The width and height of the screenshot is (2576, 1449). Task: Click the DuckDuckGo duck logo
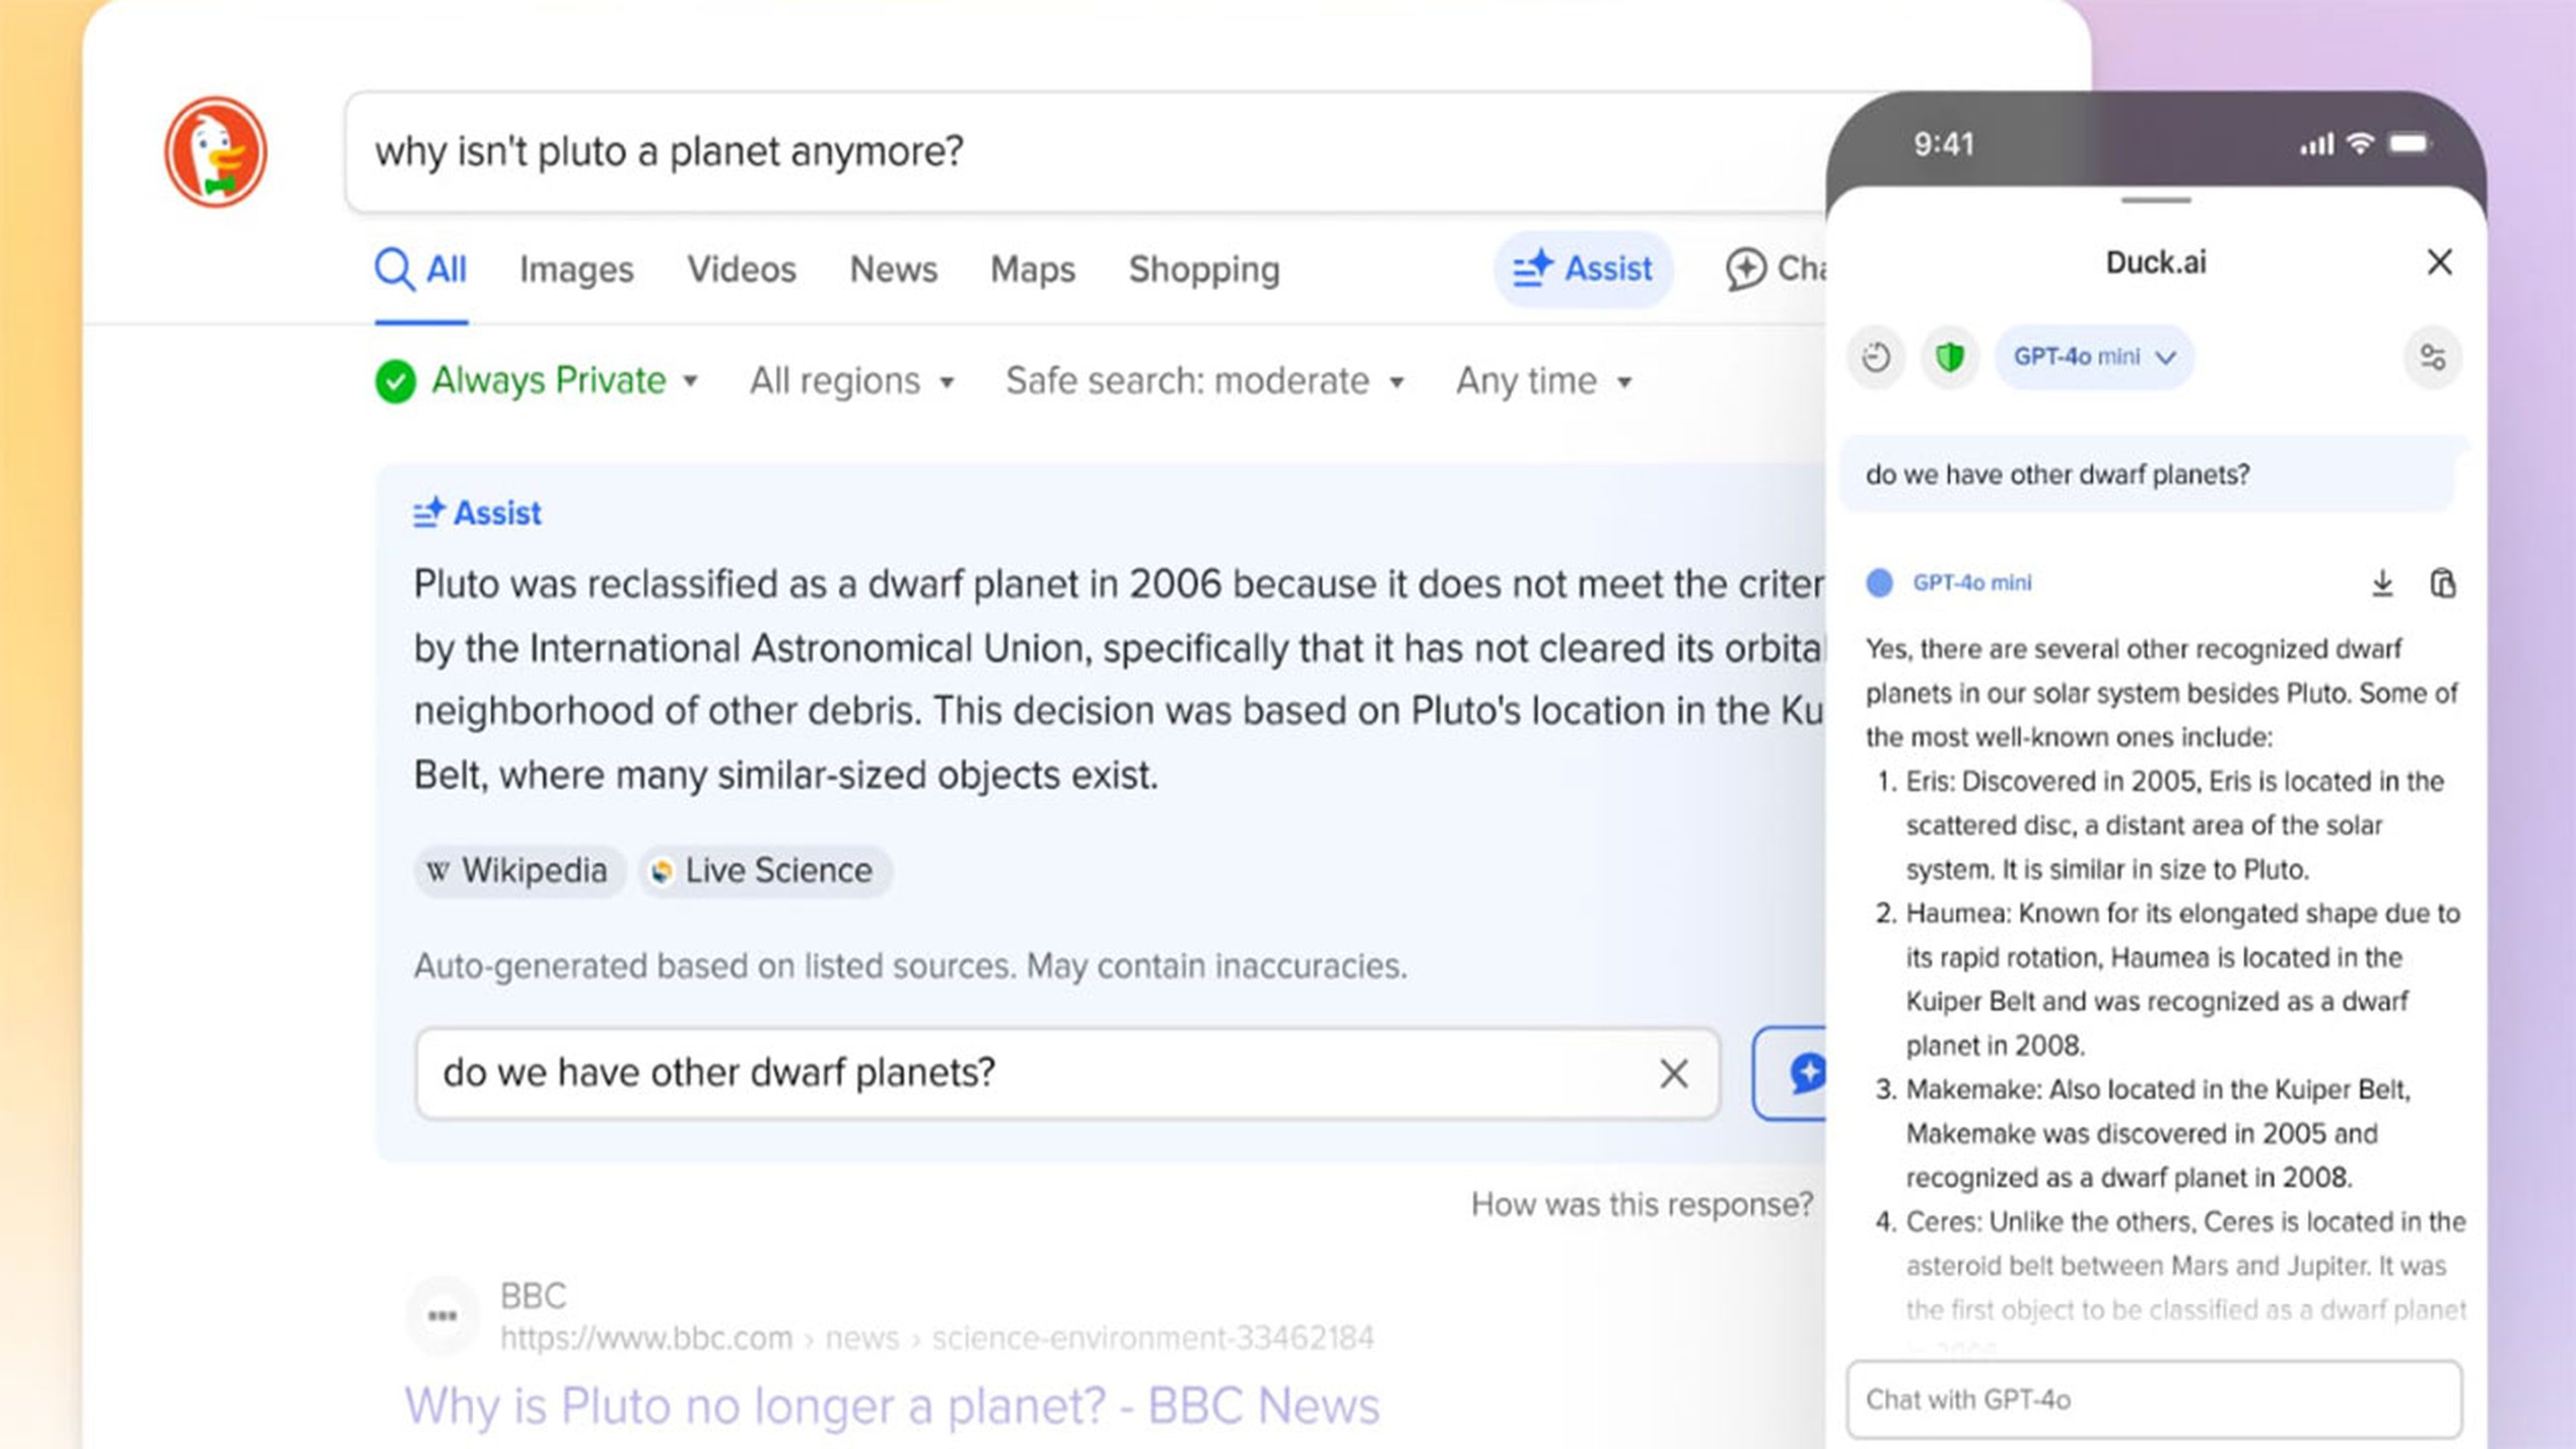[x=215, y=151]
